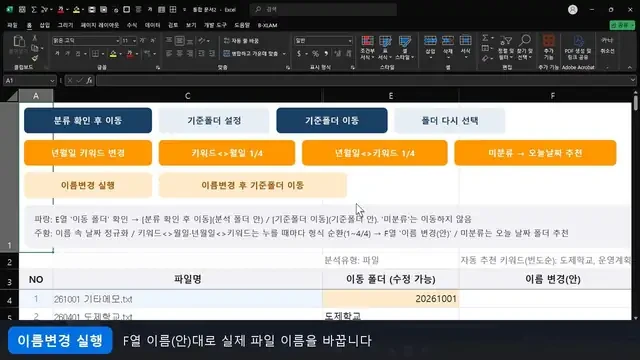Open the 파일 menu tab
Screen dimensions: 640x360
point(12,25)
